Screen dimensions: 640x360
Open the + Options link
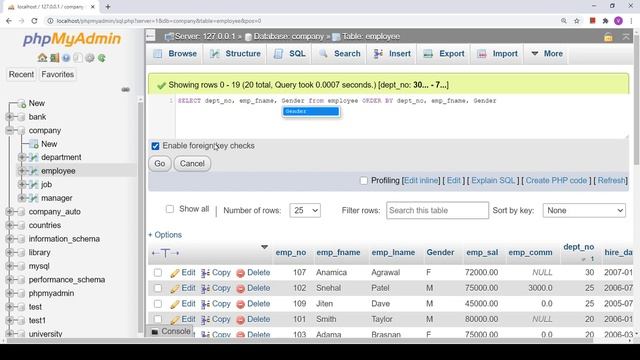165,235
